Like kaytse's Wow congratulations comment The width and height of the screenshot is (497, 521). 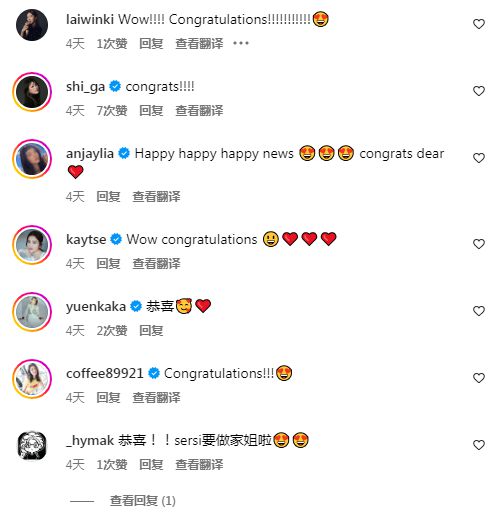click(x=479, y=244)
